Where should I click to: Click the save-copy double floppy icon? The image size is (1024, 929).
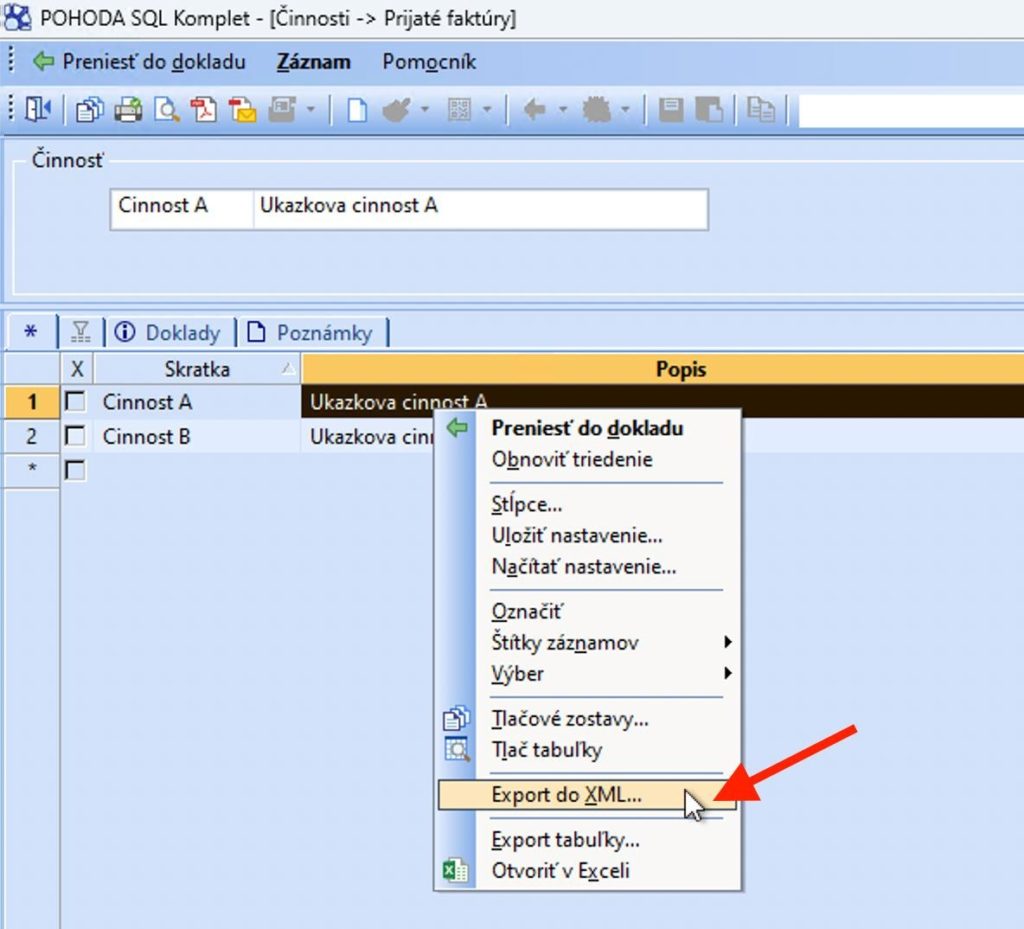pos(709,110)
